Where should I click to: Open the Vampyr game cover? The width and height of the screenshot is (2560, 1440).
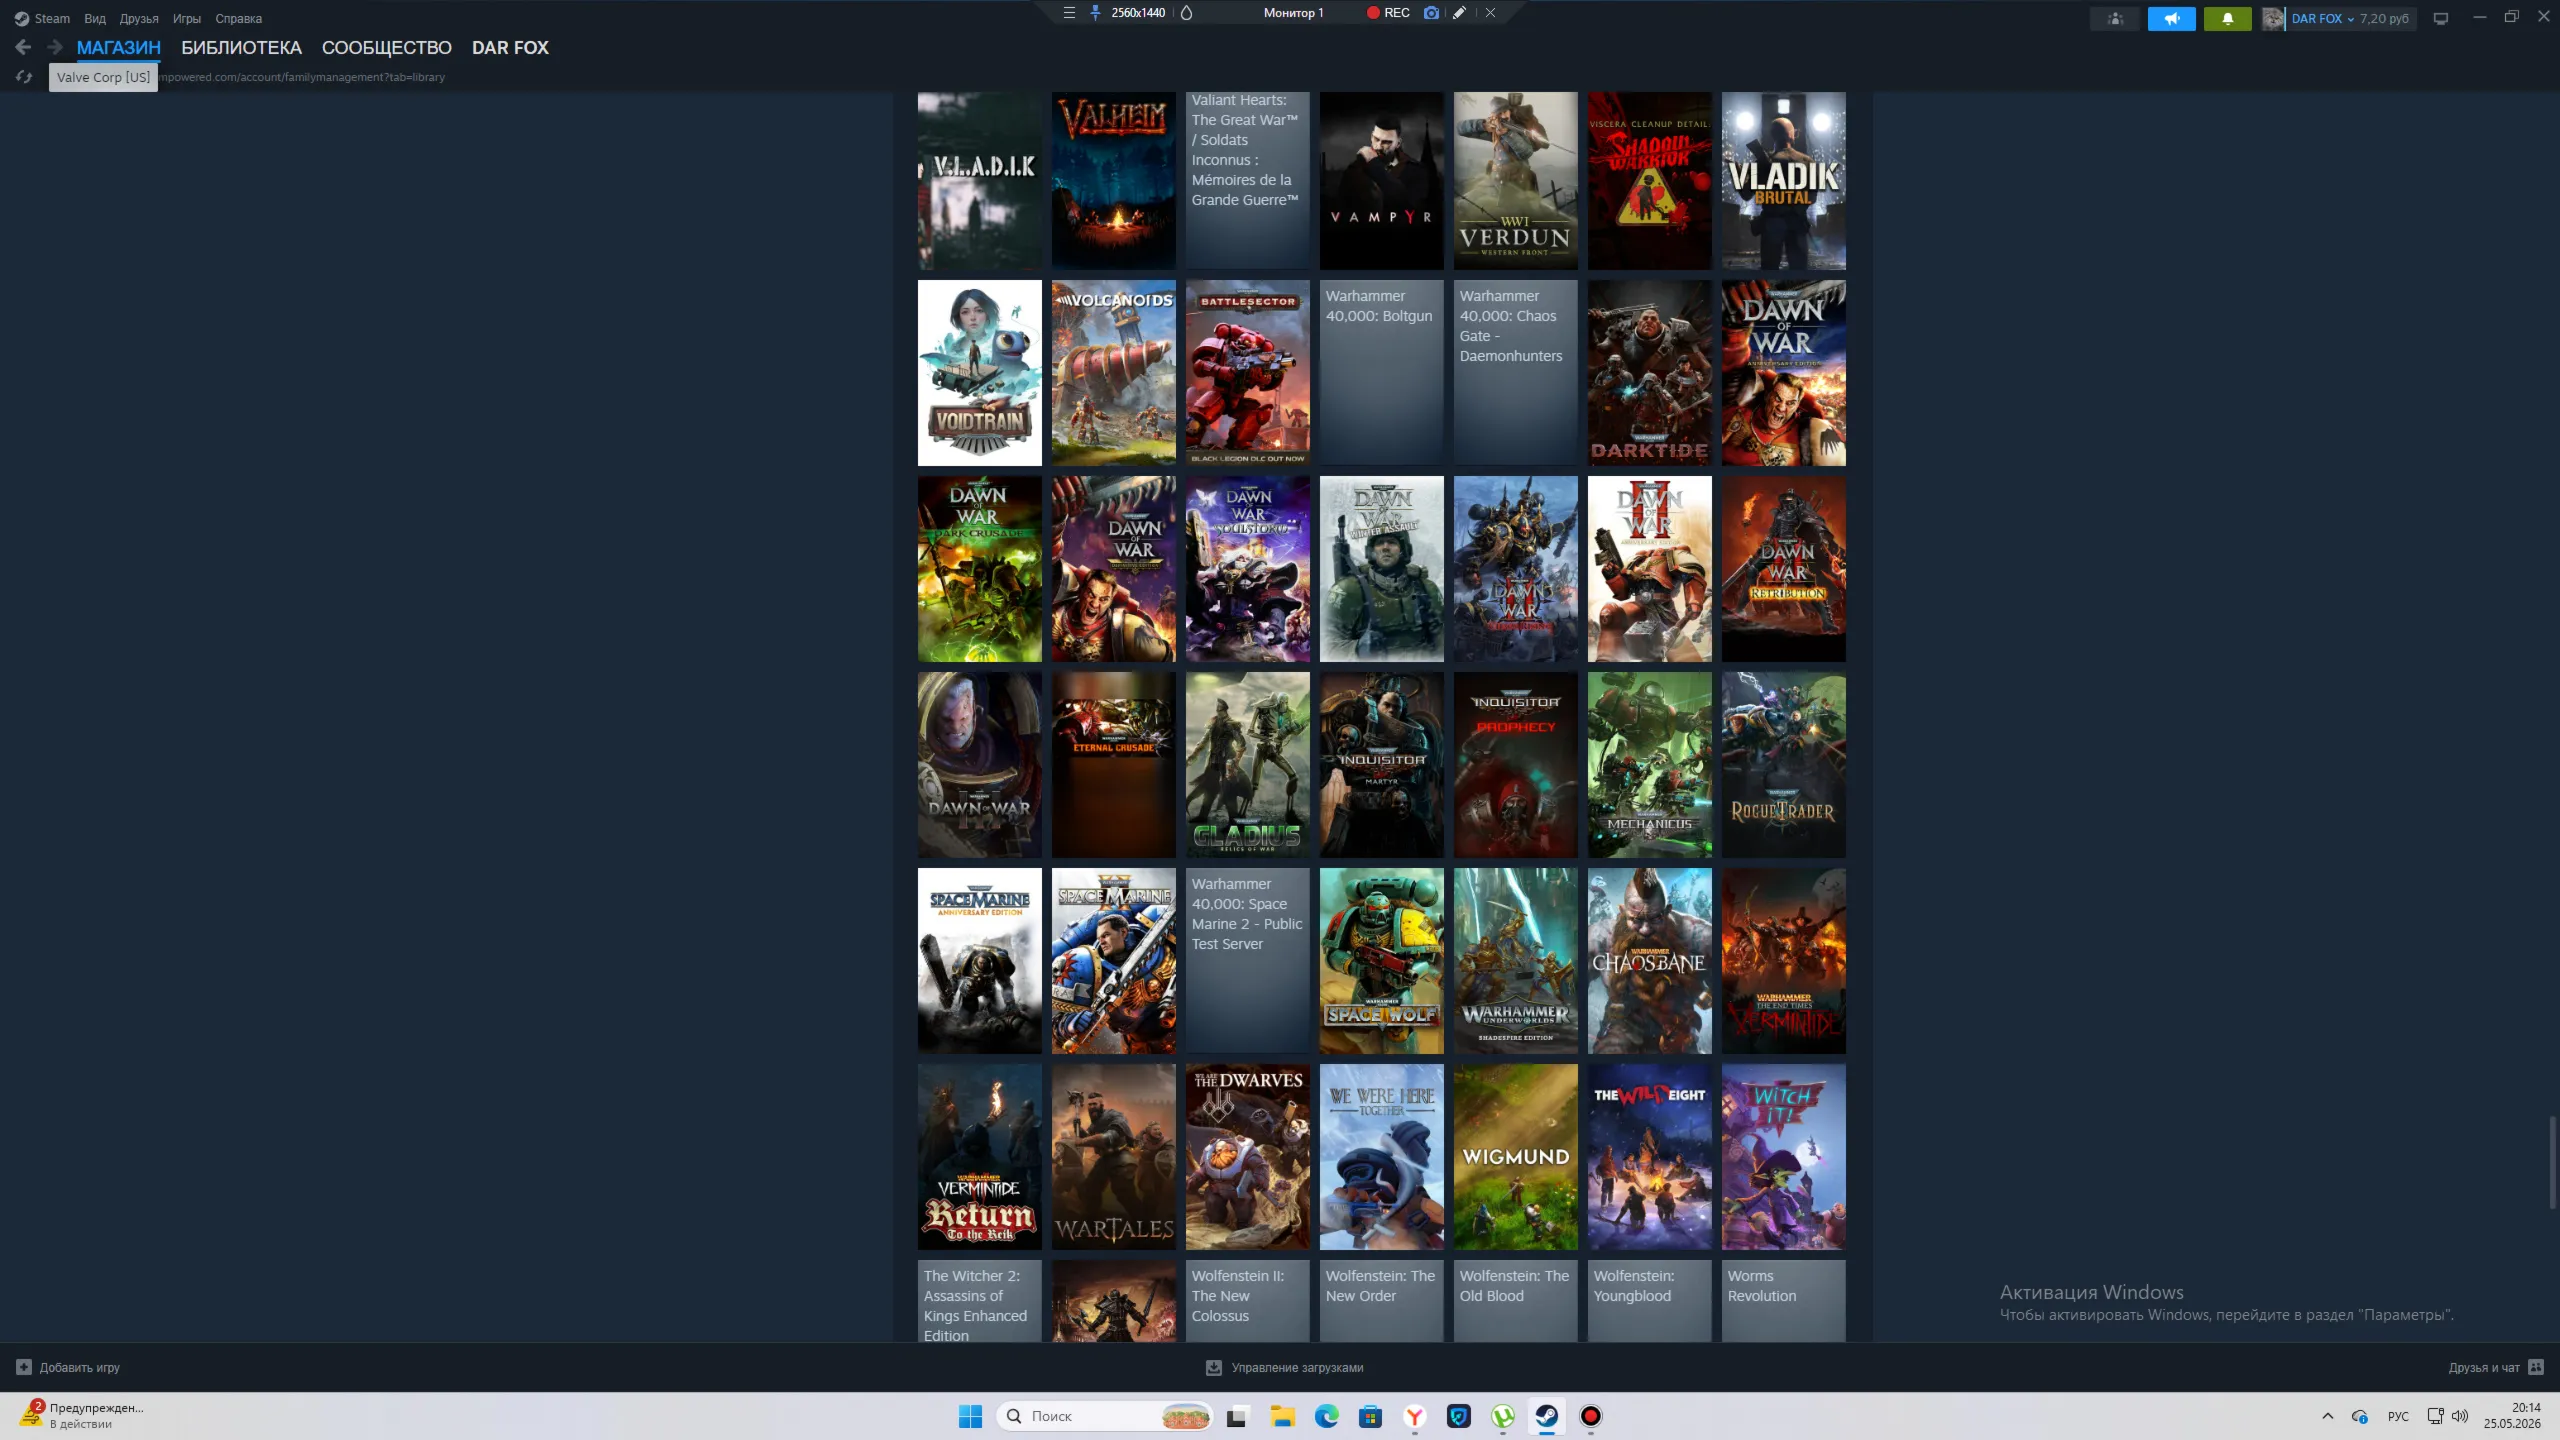coord(1382,181)
